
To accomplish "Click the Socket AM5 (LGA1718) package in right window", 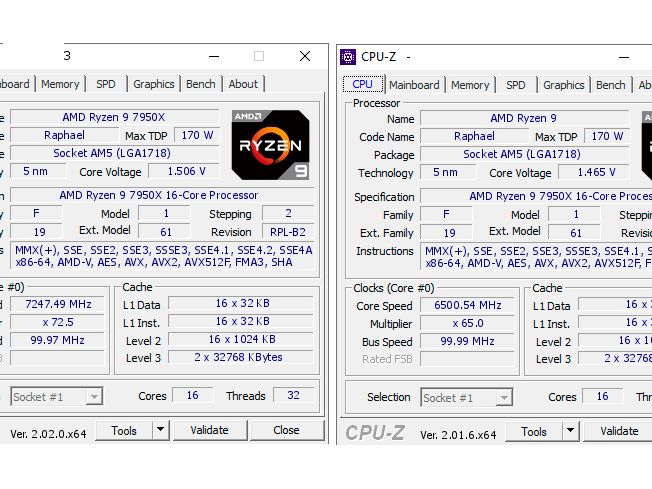I will tap(524, 154).
